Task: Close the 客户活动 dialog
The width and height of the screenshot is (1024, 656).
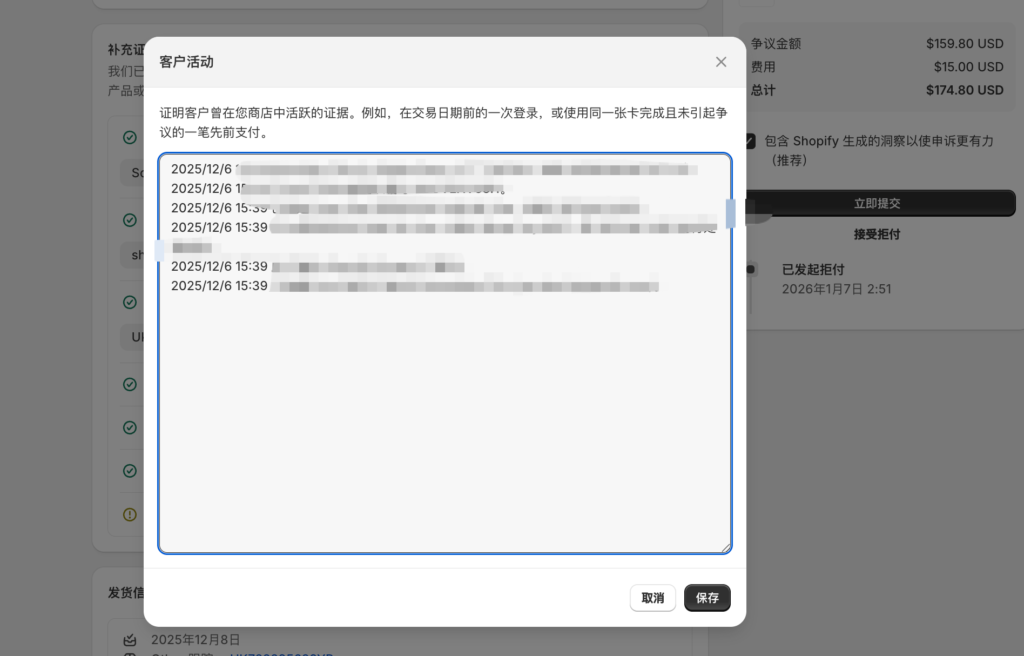Action: [x=720, y=61]
